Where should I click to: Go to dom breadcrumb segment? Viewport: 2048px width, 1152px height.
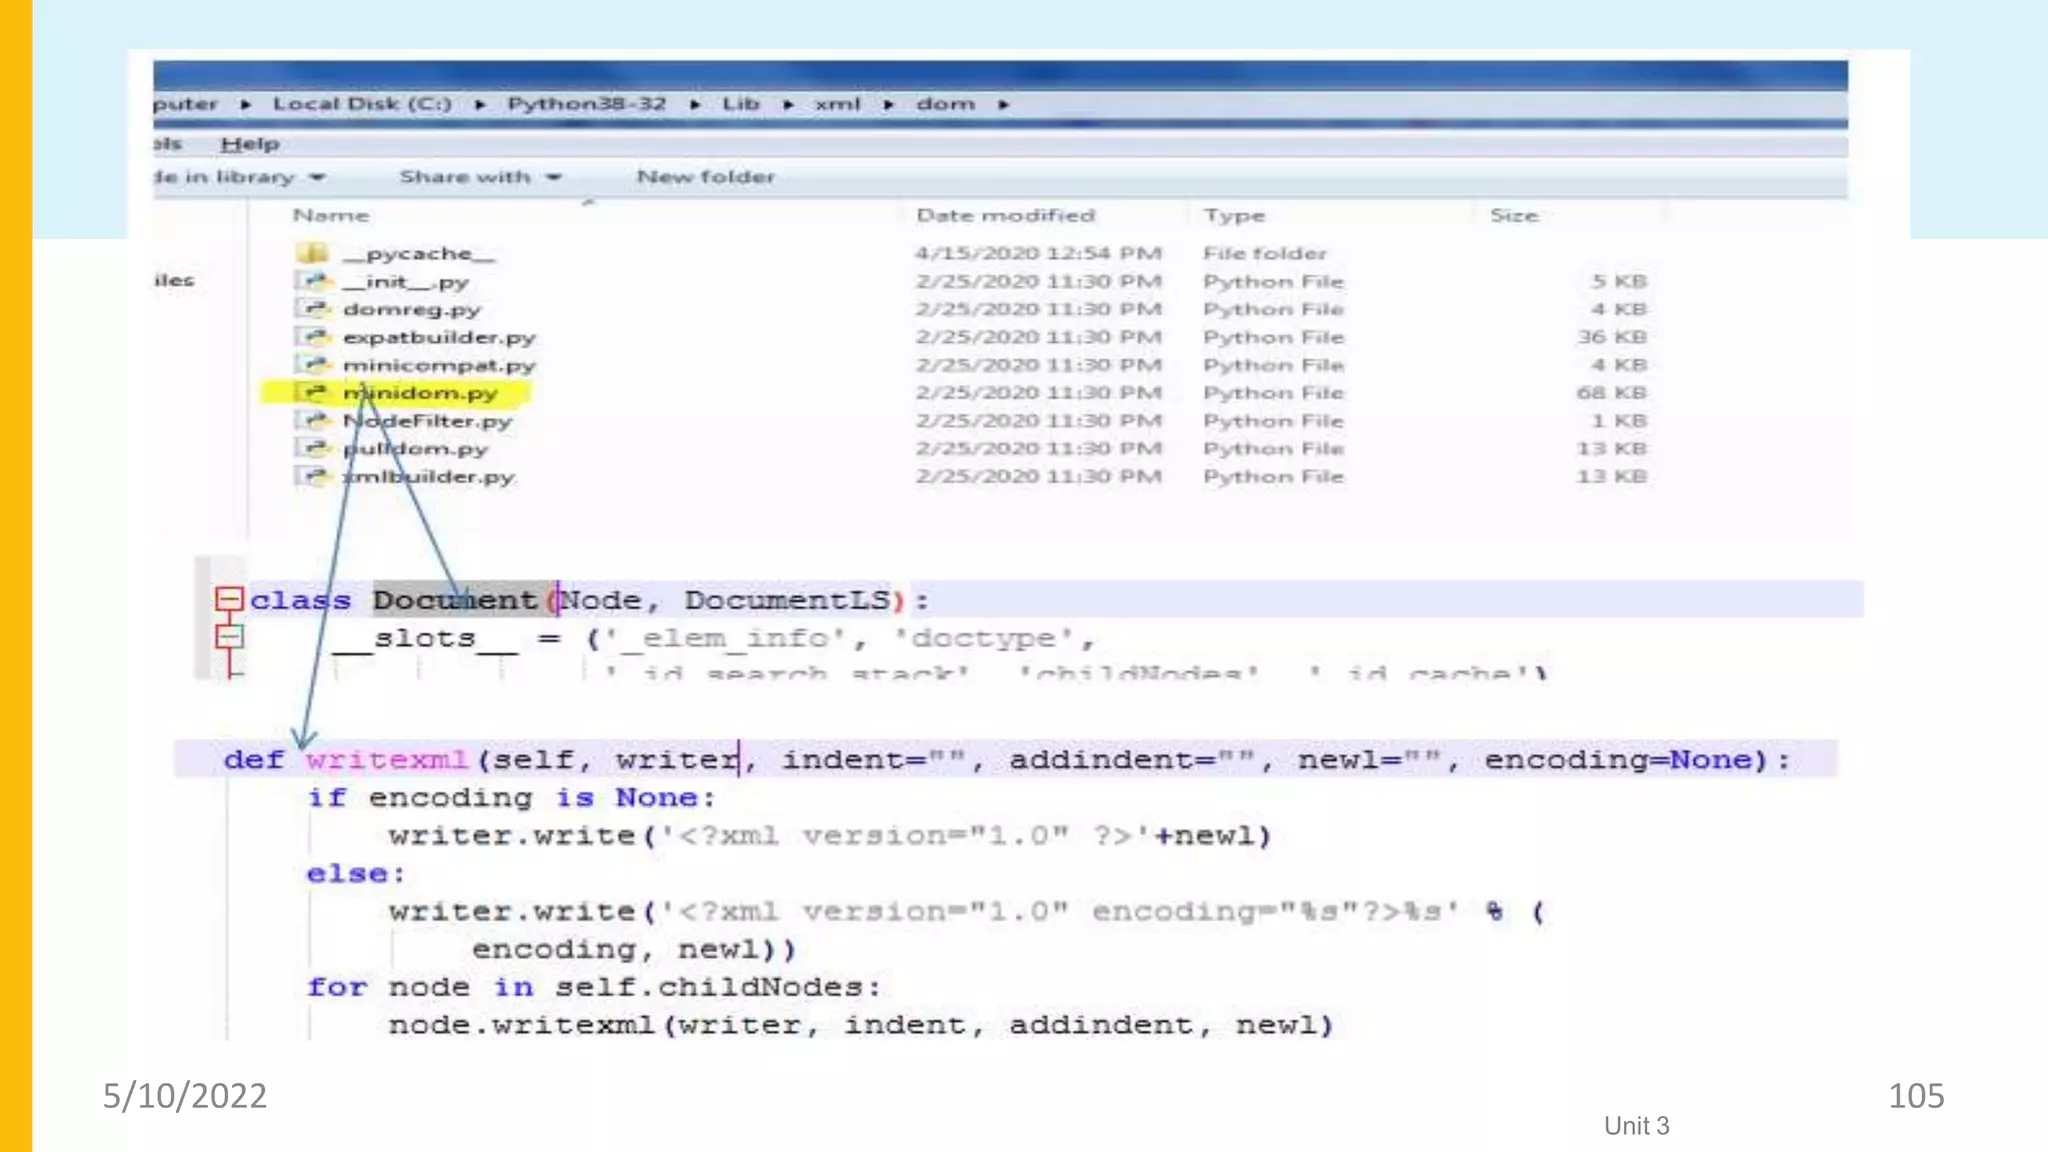click(x=945, y=104)
